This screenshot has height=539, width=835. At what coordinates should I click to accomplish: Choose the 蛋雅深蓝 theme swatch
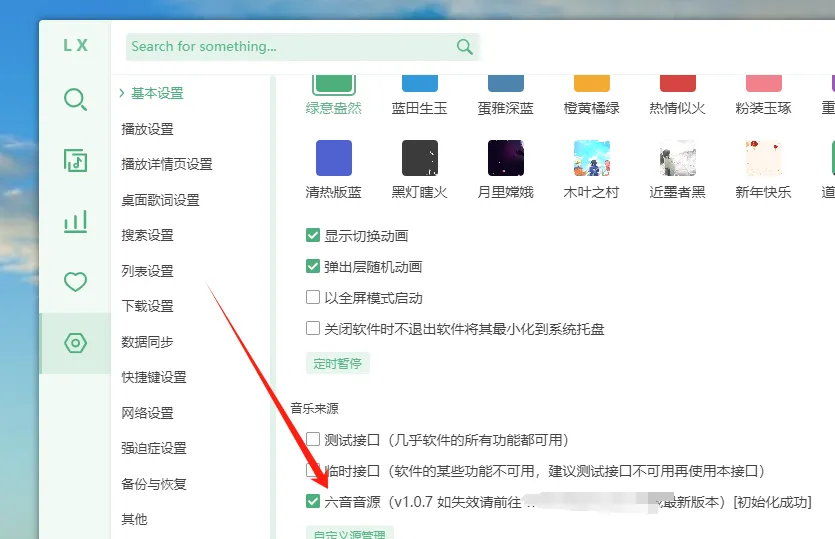(x=506, y=84)
